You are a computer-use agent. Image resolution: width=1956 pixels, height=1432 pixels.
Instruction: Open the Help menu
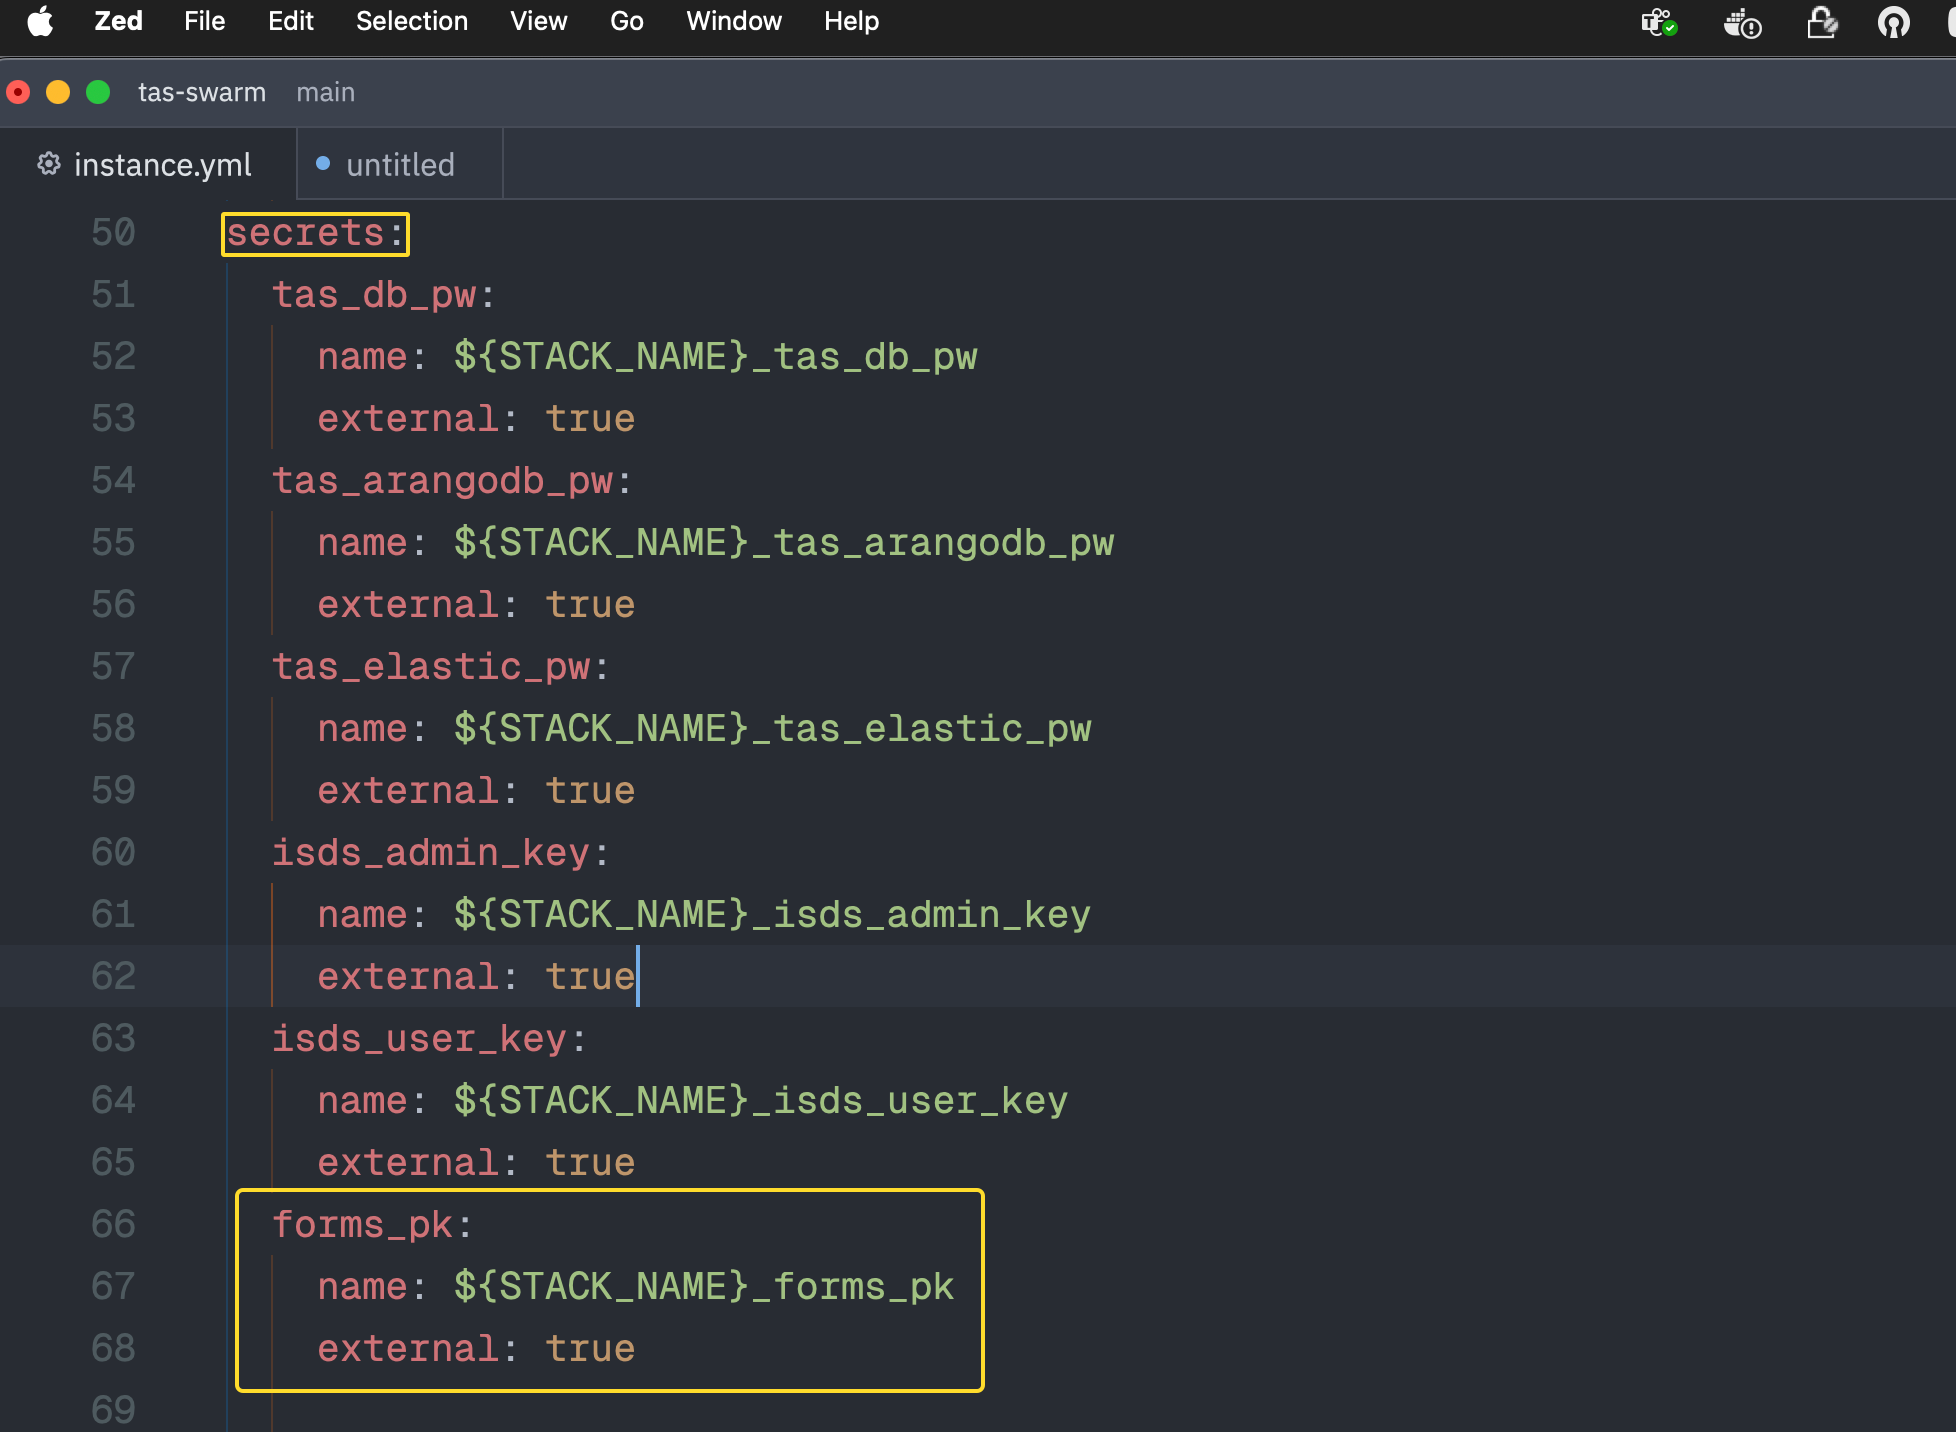pos(851,21)
